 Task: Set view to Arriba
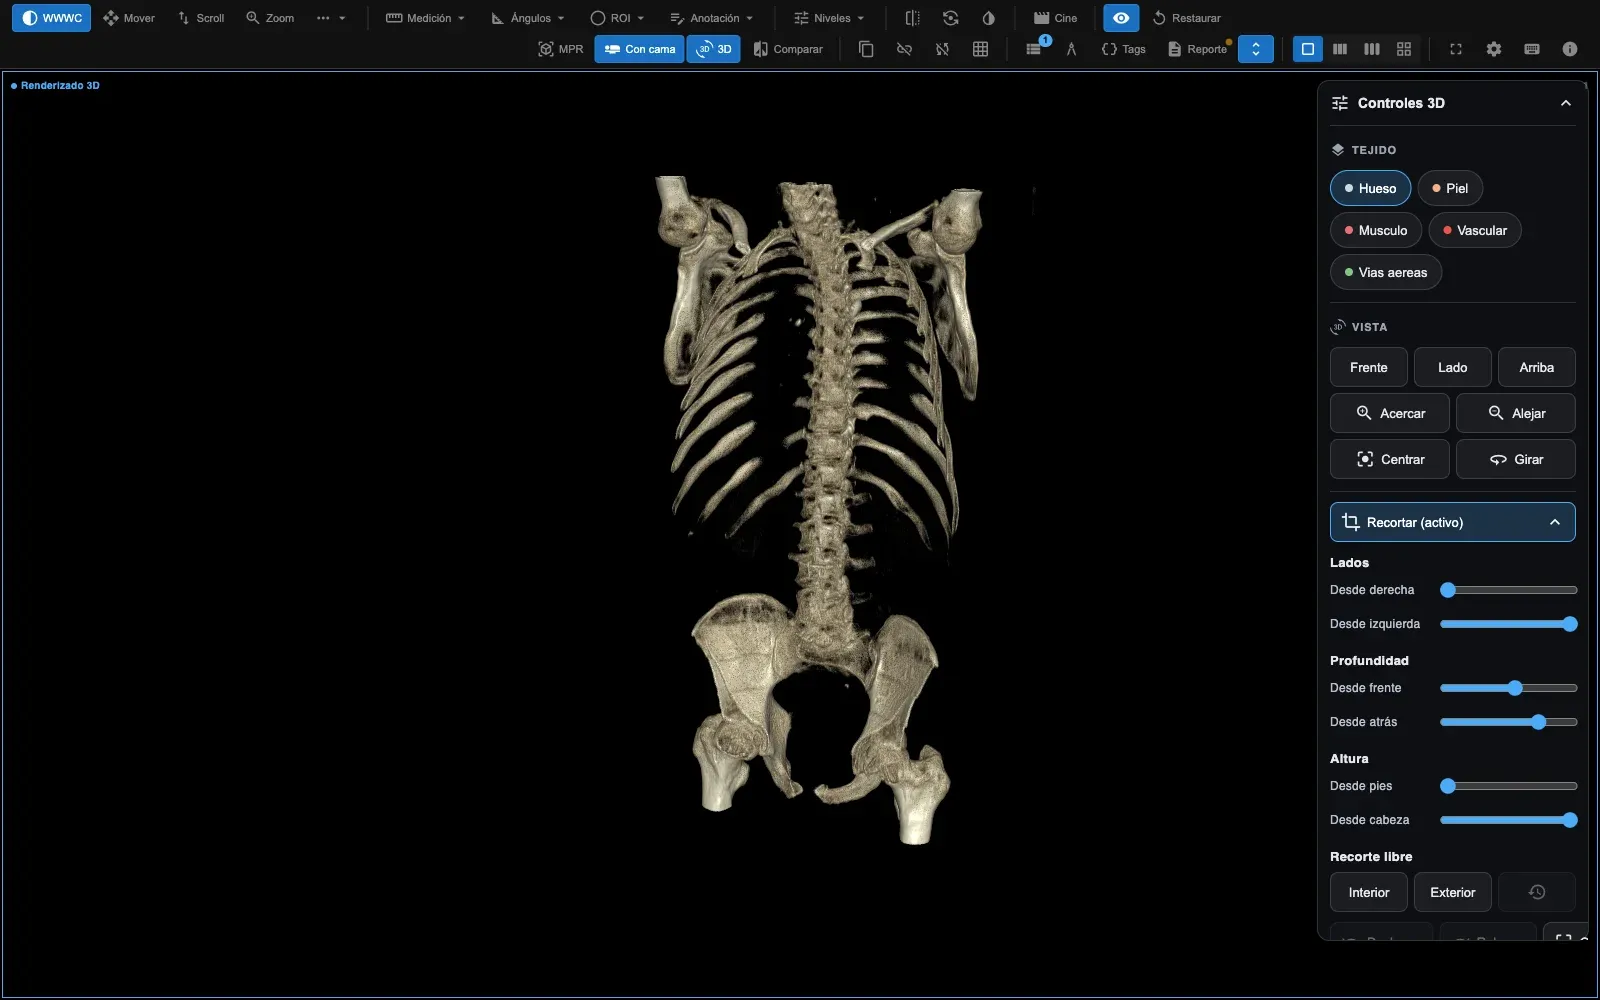point(1537,367)
